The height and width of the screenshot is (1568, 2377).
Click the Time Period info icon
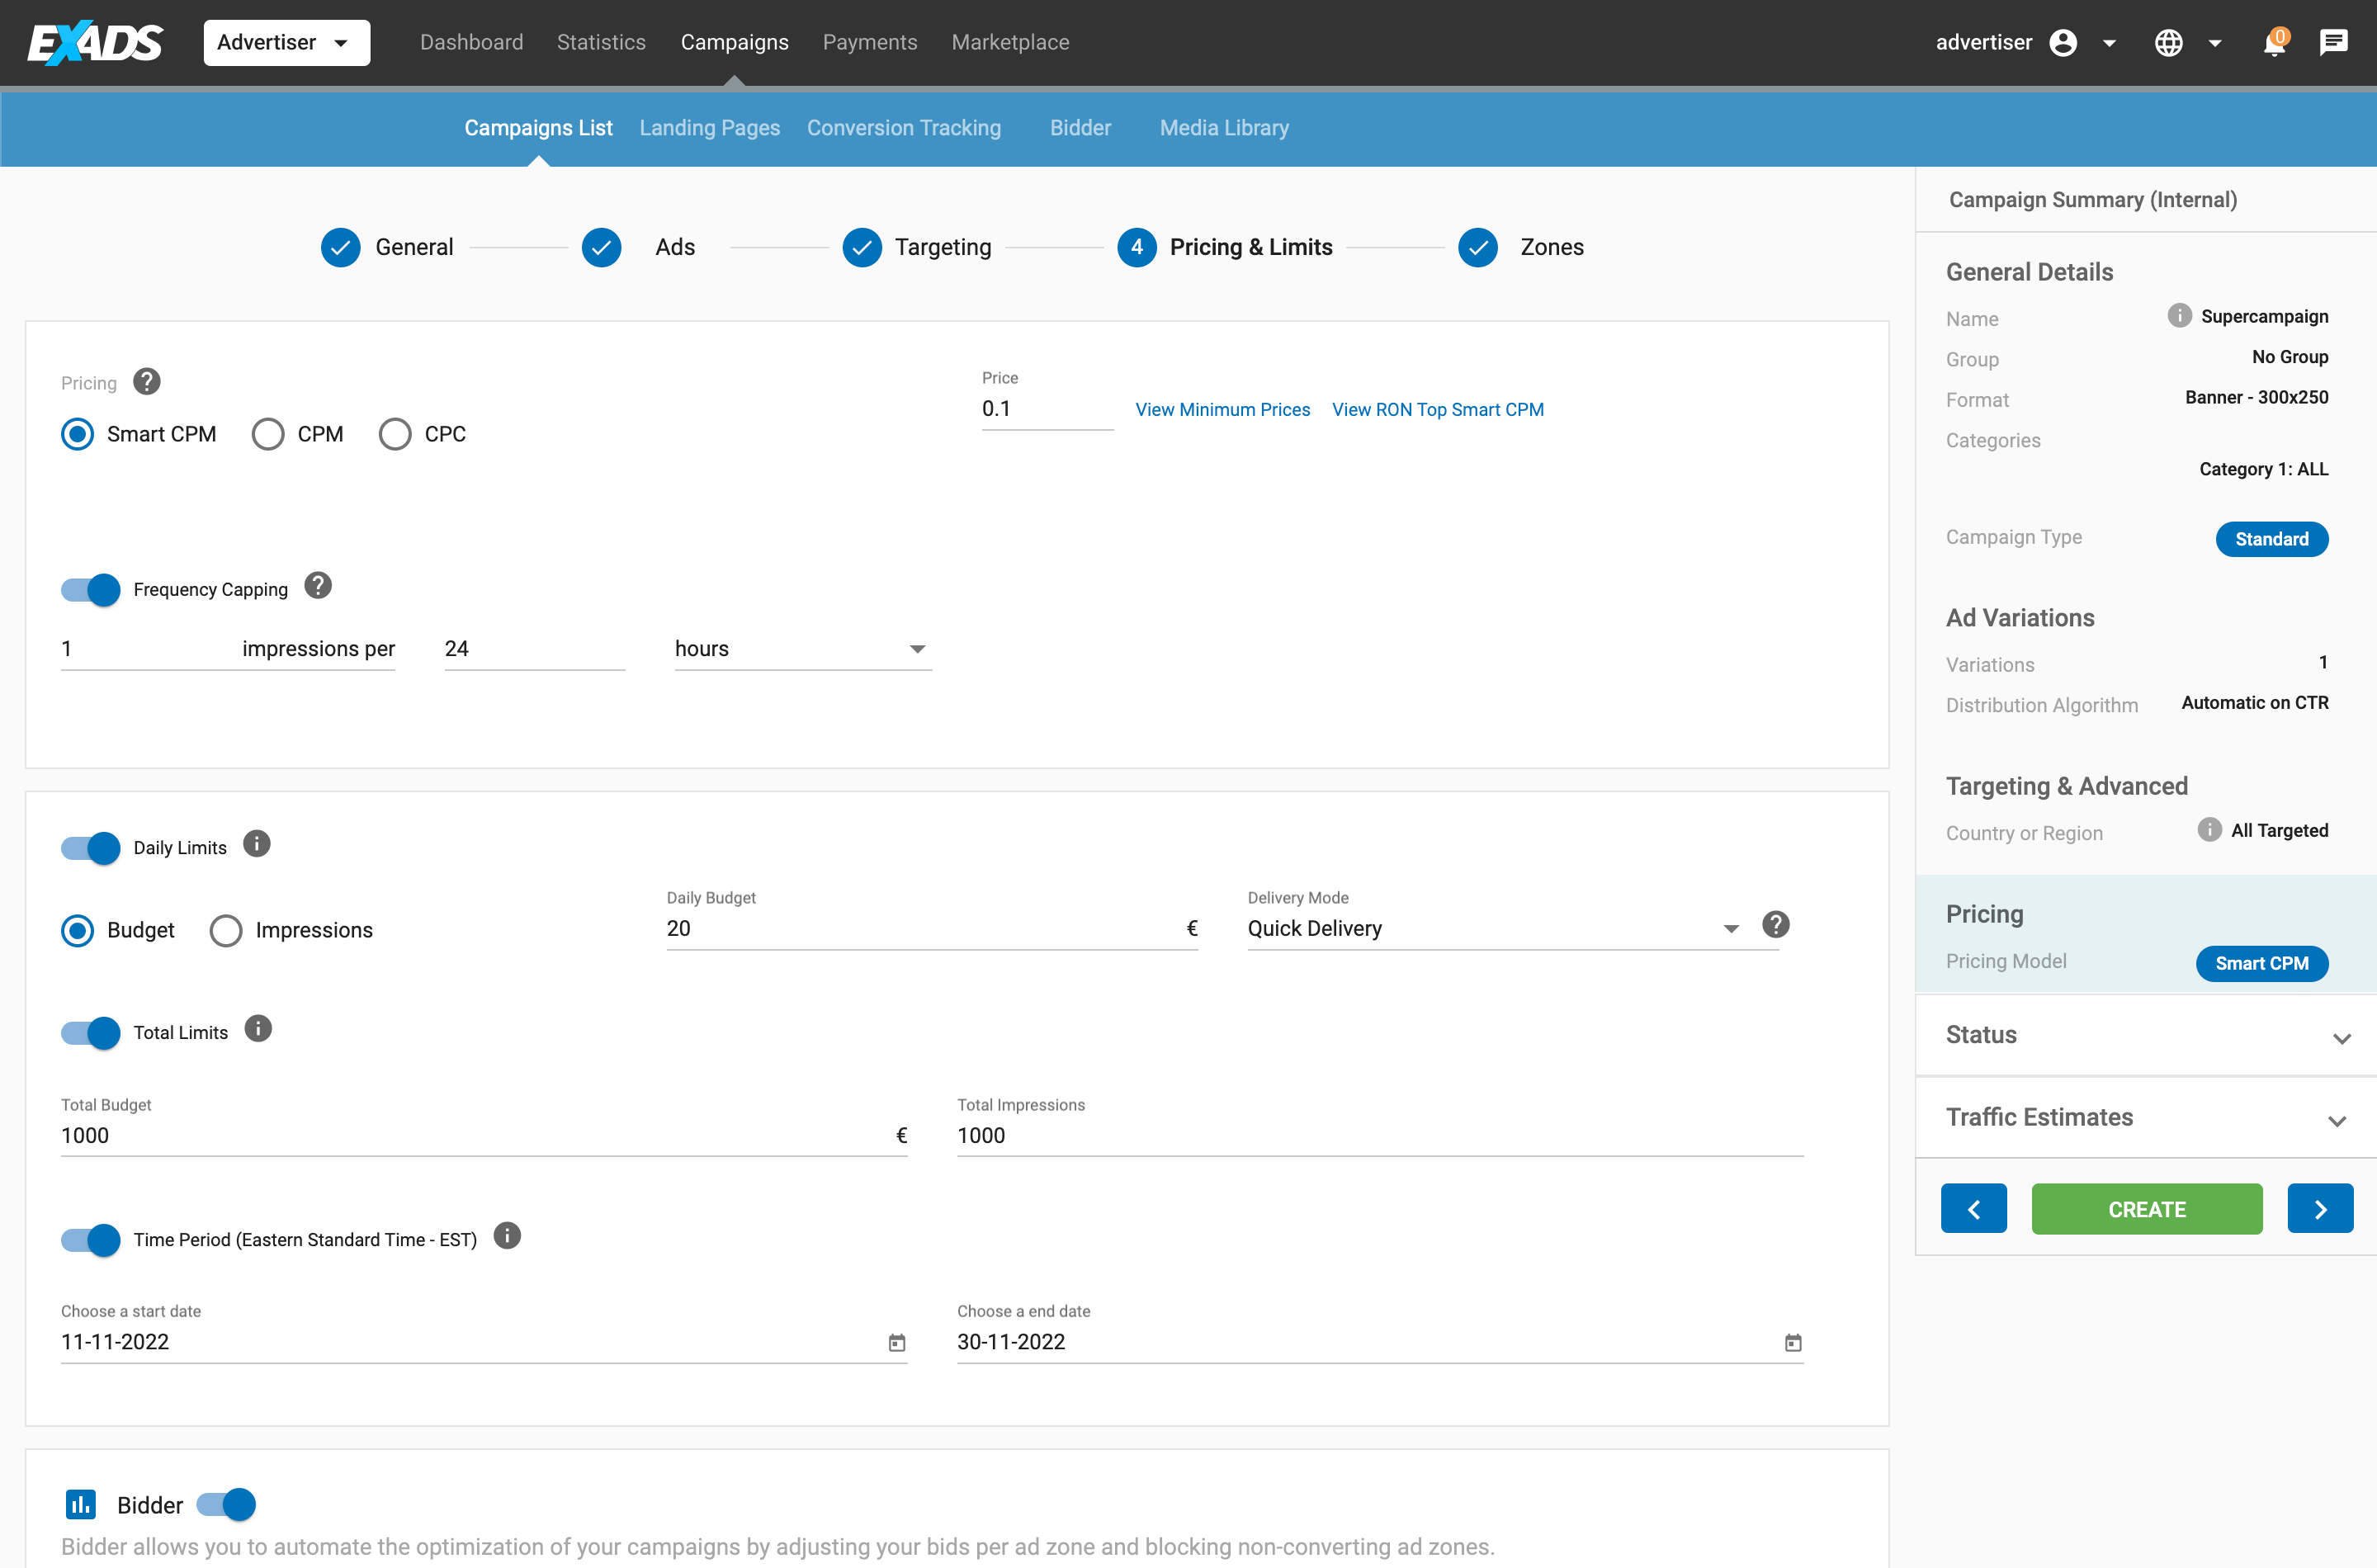[507, 1236]
